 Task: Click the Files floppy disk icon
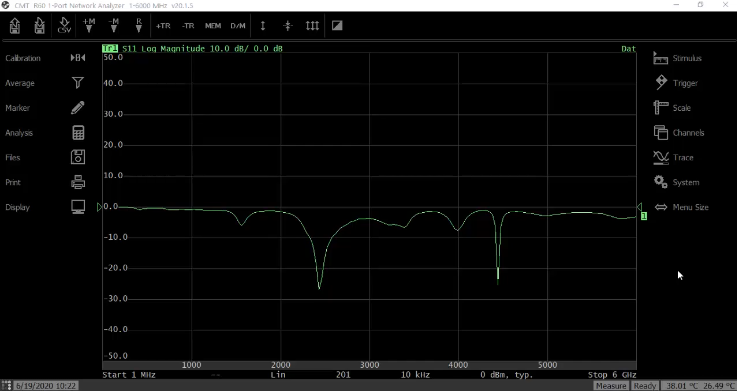78,157
